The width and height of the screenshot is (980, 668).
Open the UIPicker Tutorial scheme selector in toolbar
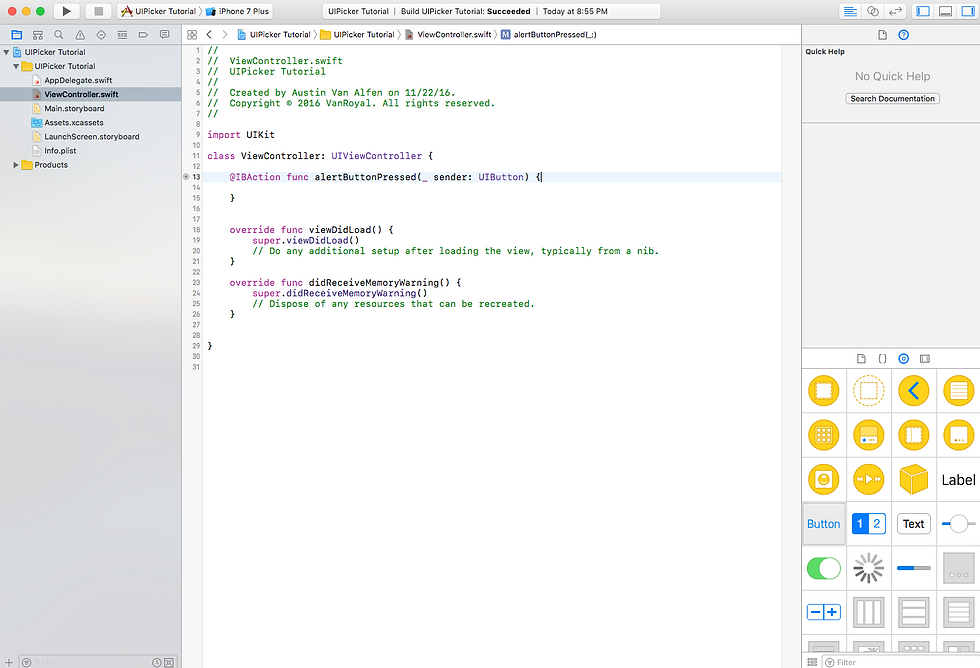pos(159,11)
